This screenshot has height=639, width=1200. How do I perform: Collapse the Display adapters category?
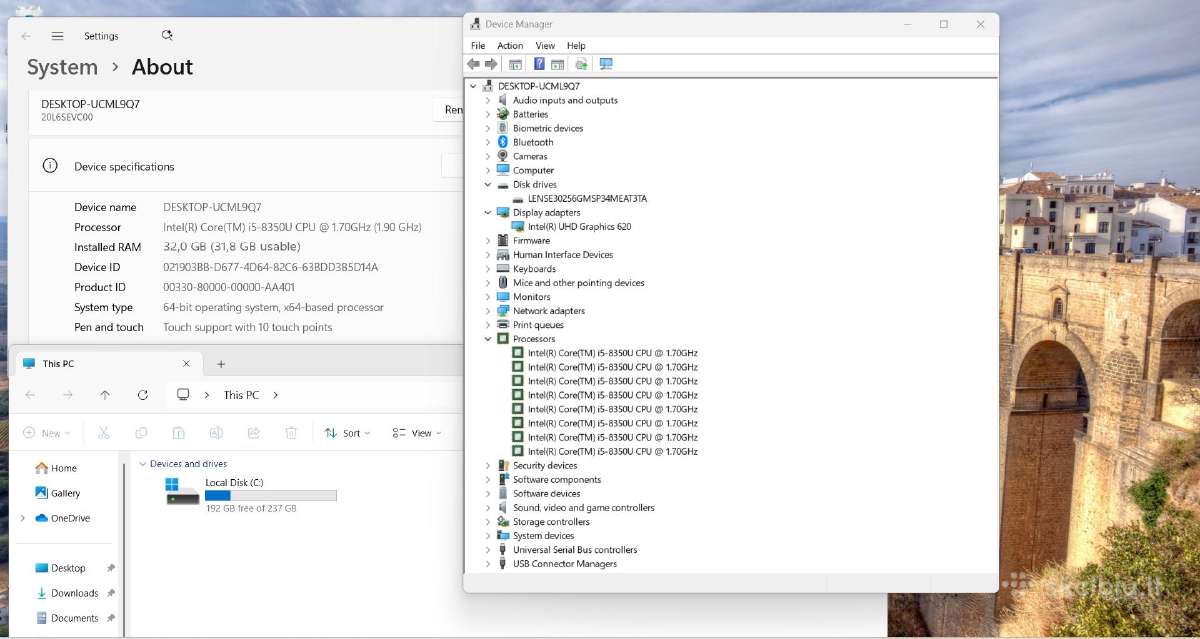coord(488,212)
